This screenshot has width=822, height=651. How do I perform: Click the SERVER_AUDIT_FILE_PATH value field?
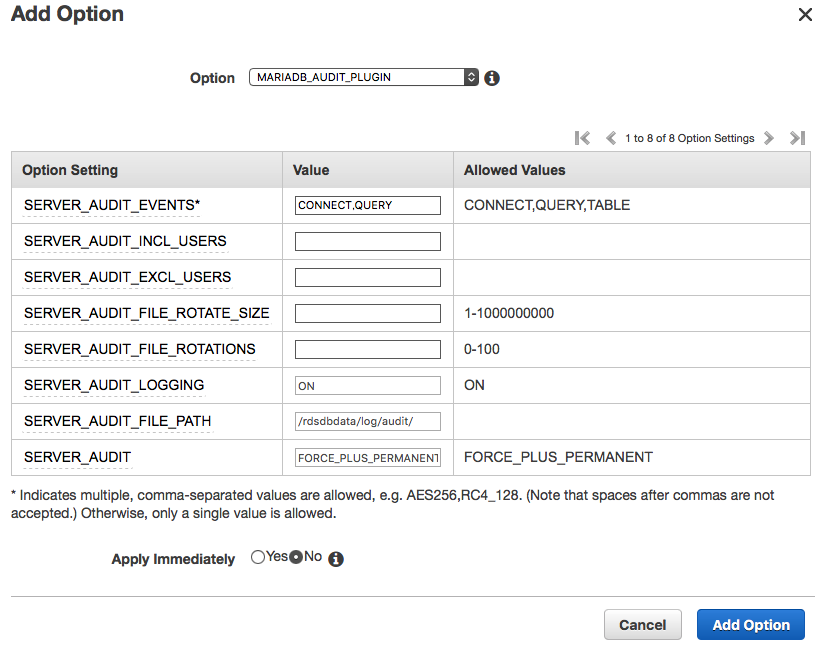coord(367,421)
